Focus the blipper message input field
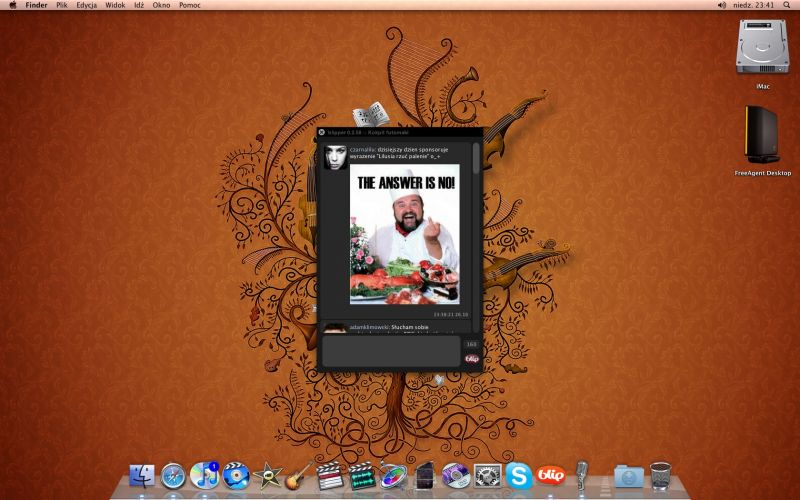The image size is (800, 500). [391, 351]
